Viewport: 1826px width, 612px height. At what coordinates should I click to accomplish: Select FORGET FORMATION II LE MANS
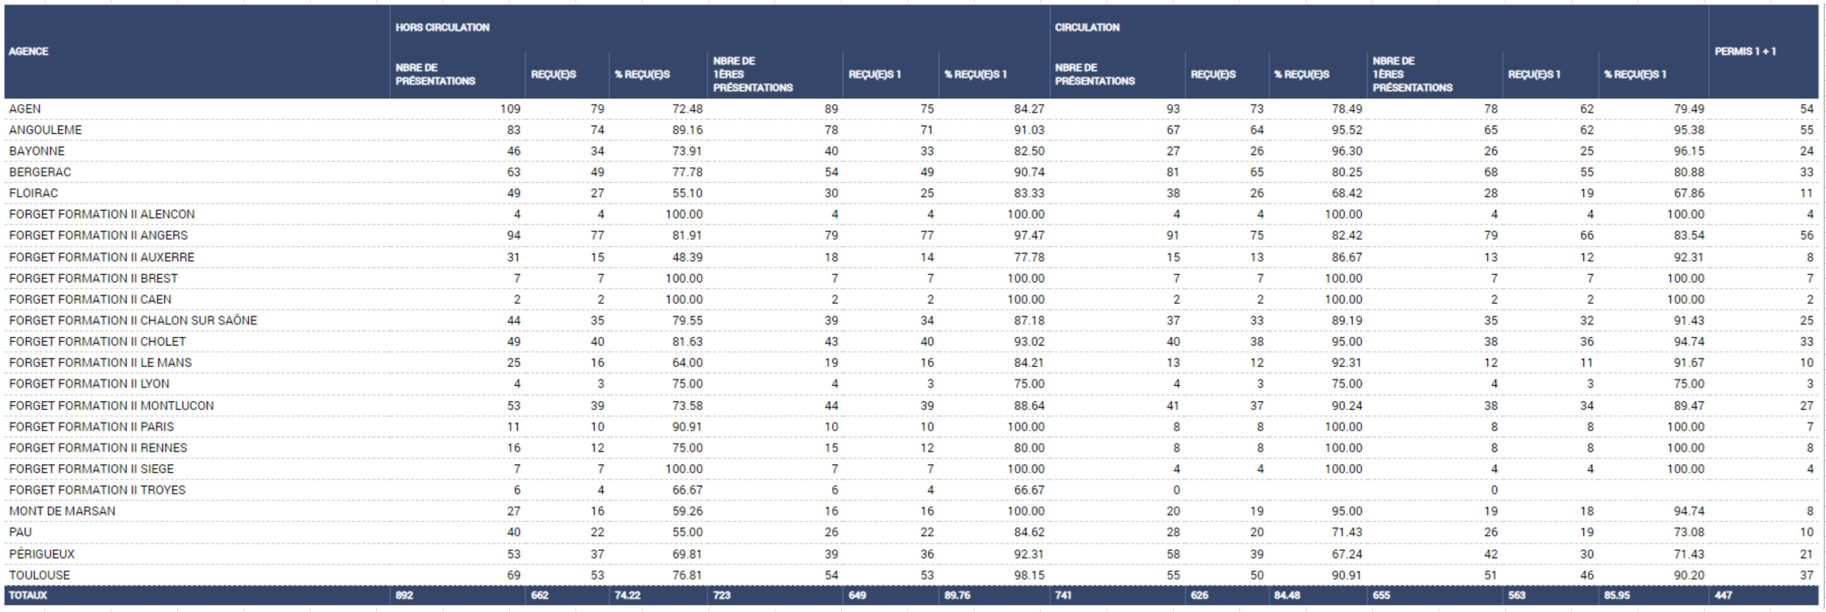pos(100,362)
